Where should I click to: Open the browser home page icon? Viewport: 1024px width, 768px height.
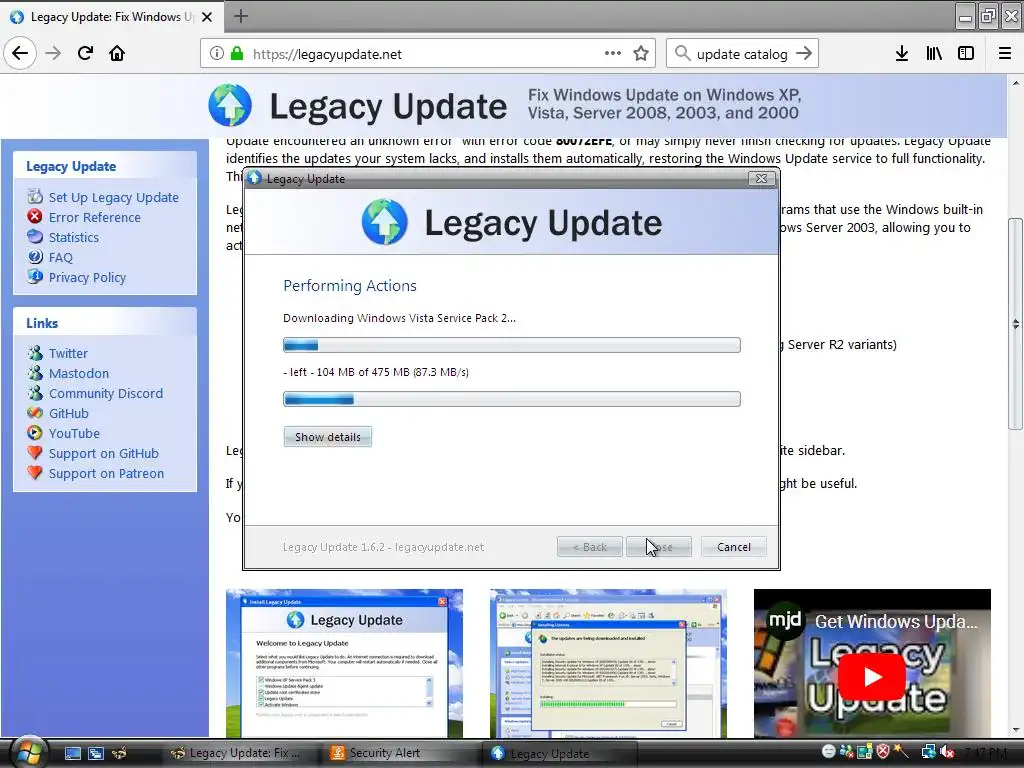pyautogui.click(x=117, y=53)
